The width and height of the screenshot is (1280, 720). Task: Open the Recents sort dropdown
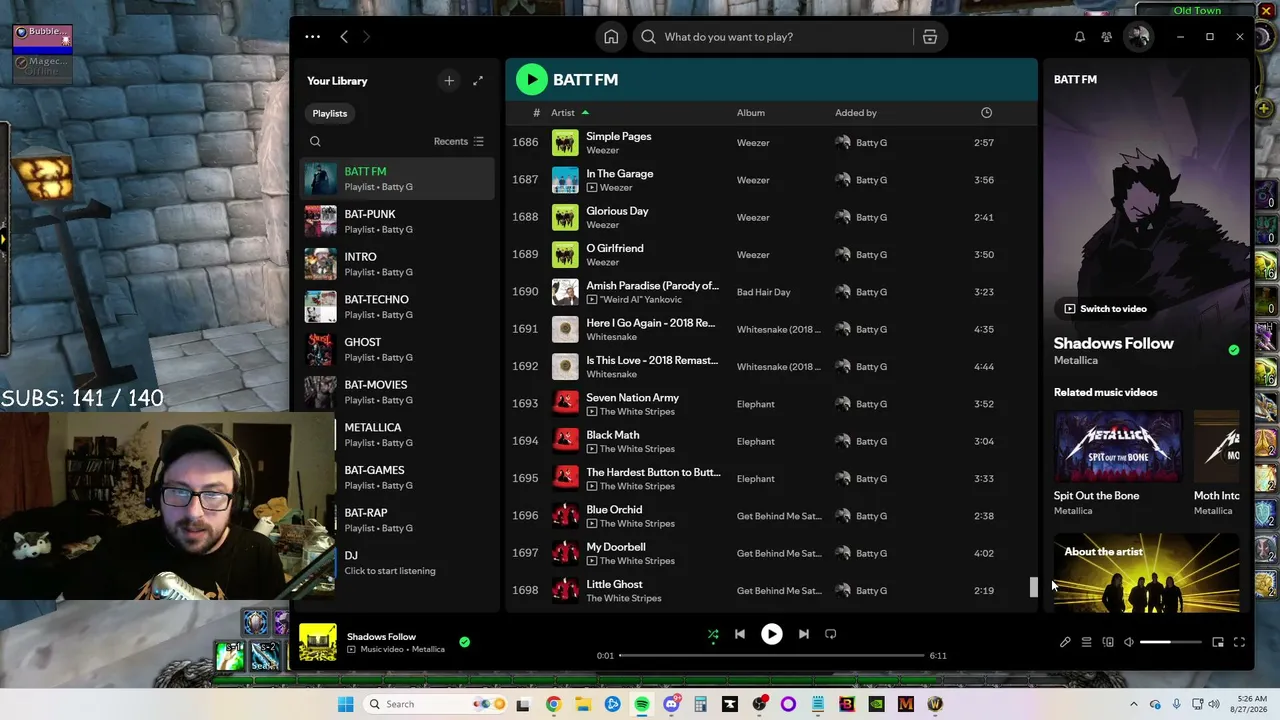tap(459, 142)
